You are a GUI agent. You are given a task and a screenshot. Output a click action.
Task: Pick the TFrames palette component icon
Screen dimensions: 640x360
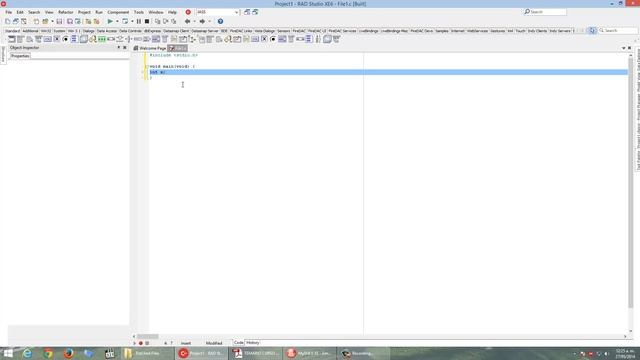pyautogui.click(x=11, y=39)
